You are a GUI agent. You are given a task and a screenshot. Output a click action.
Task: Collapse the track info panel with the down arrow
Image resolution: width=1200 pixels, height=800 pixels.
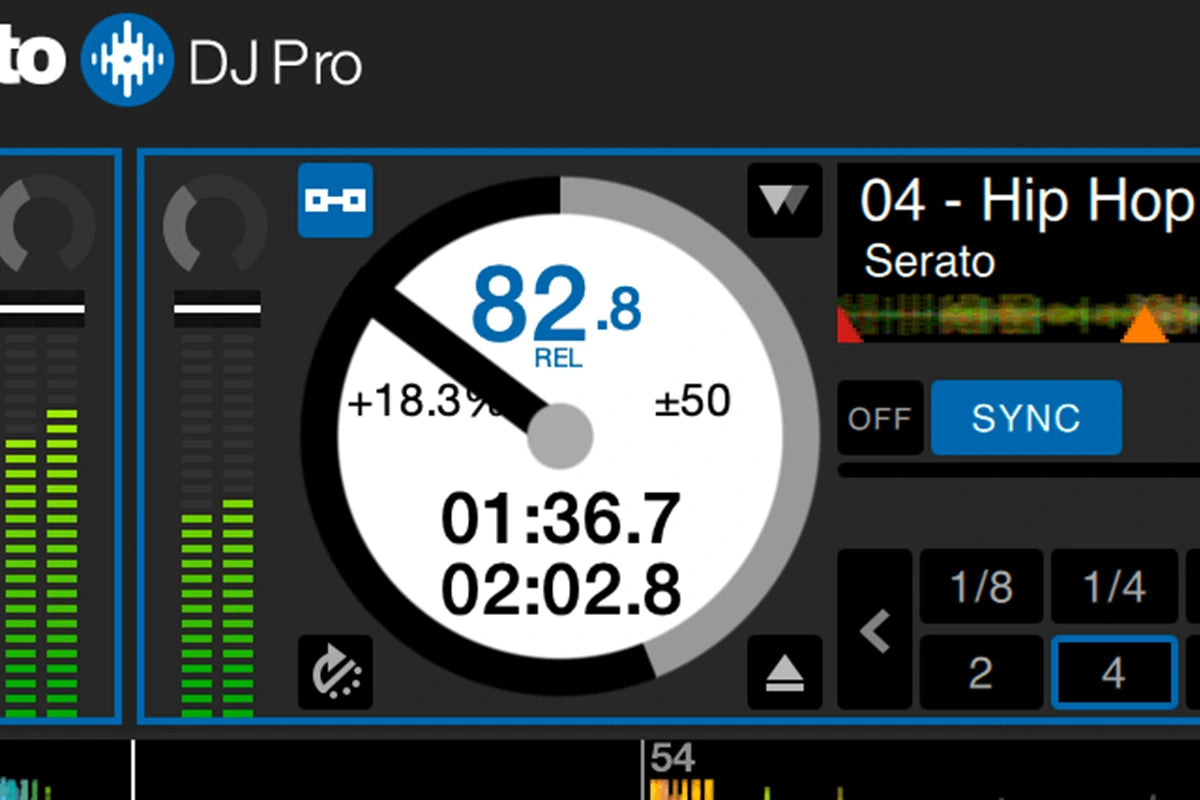[x=785, y=201]
